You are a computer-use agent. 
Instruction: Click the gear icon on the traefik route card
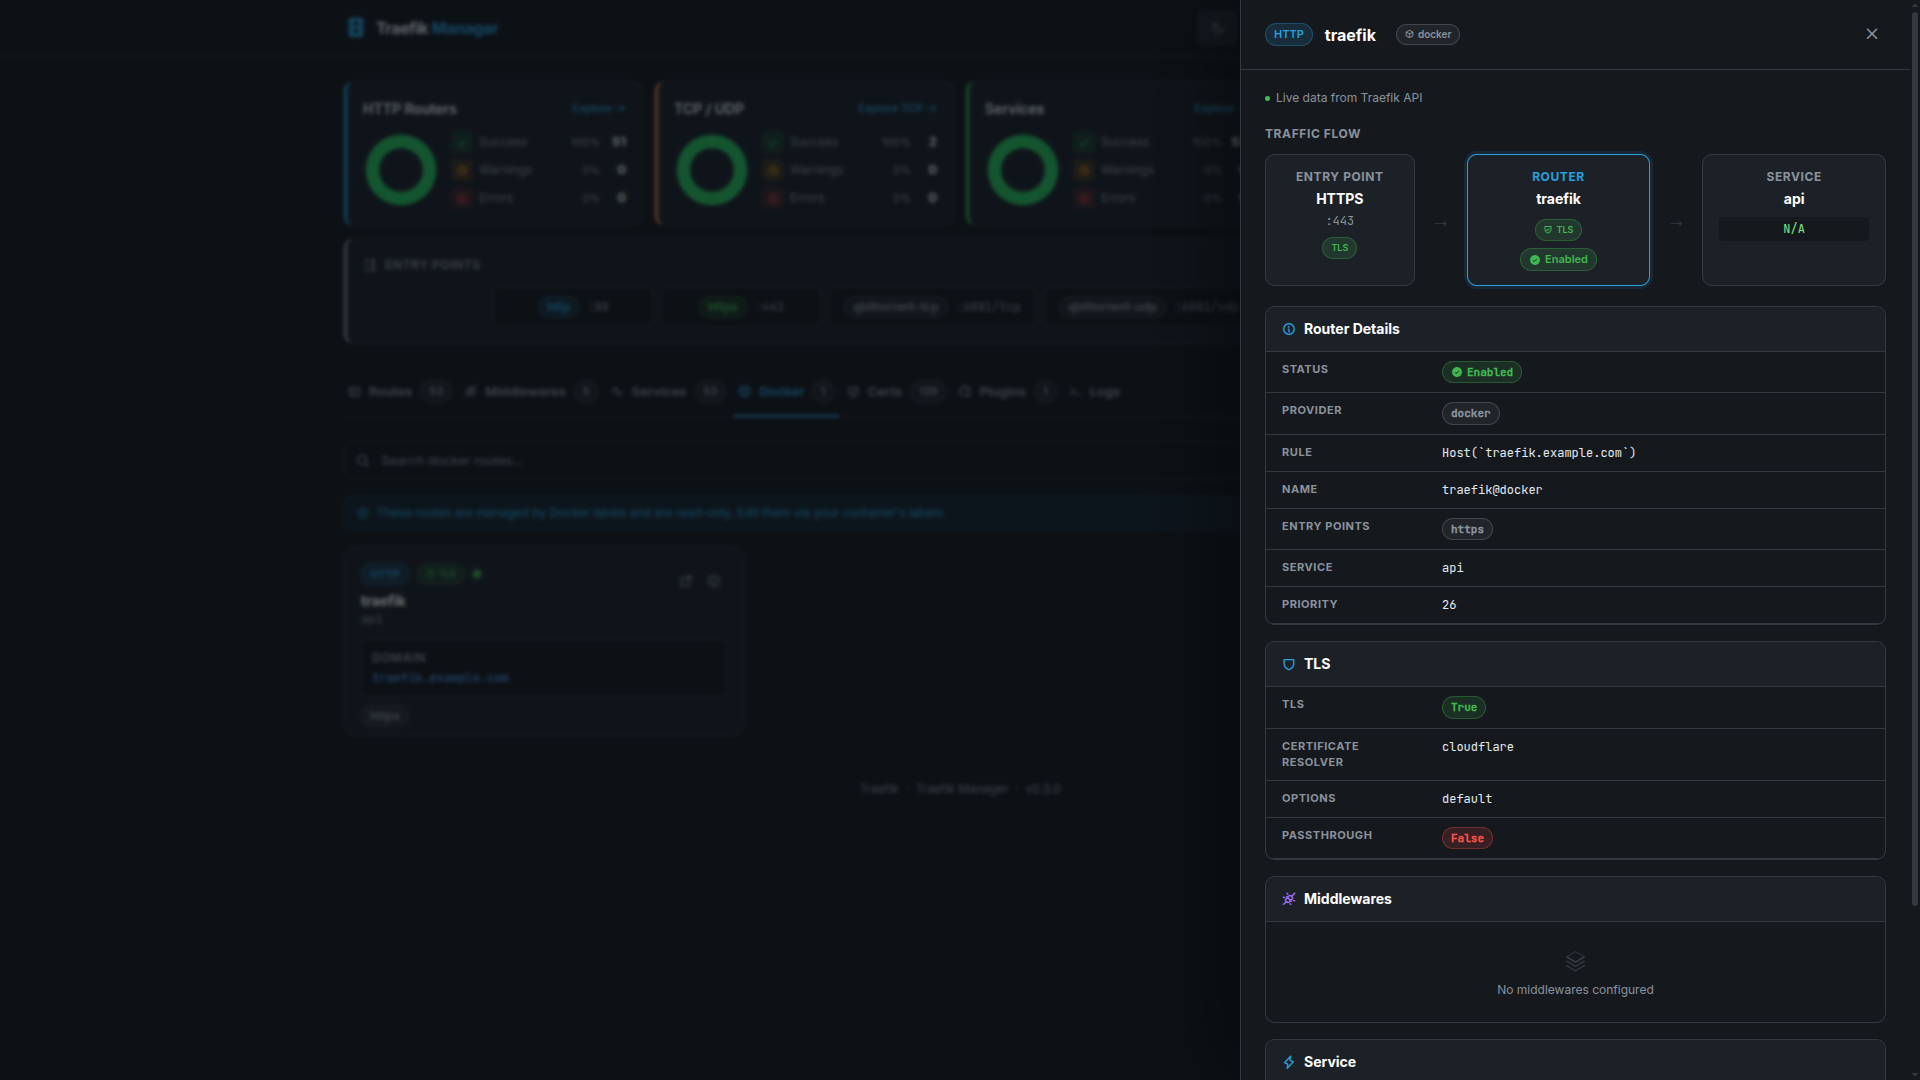[x=714, y=580]
